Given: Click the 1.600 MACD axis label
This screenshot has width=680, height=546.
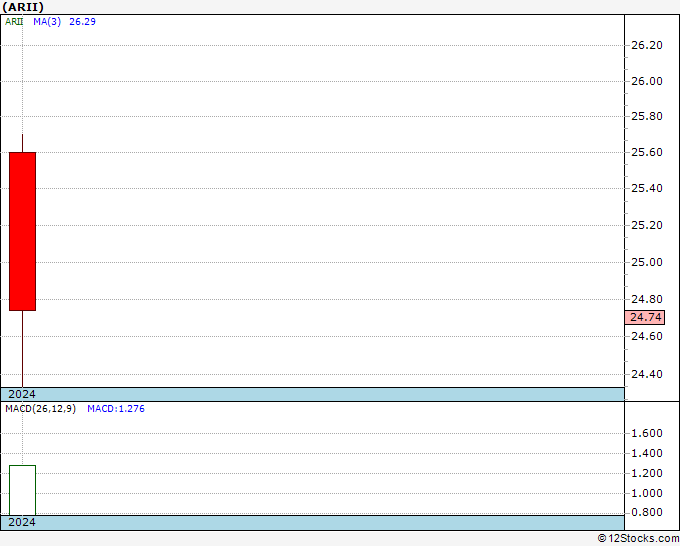Looking at the screenshot, I should (x=647, y=433).
